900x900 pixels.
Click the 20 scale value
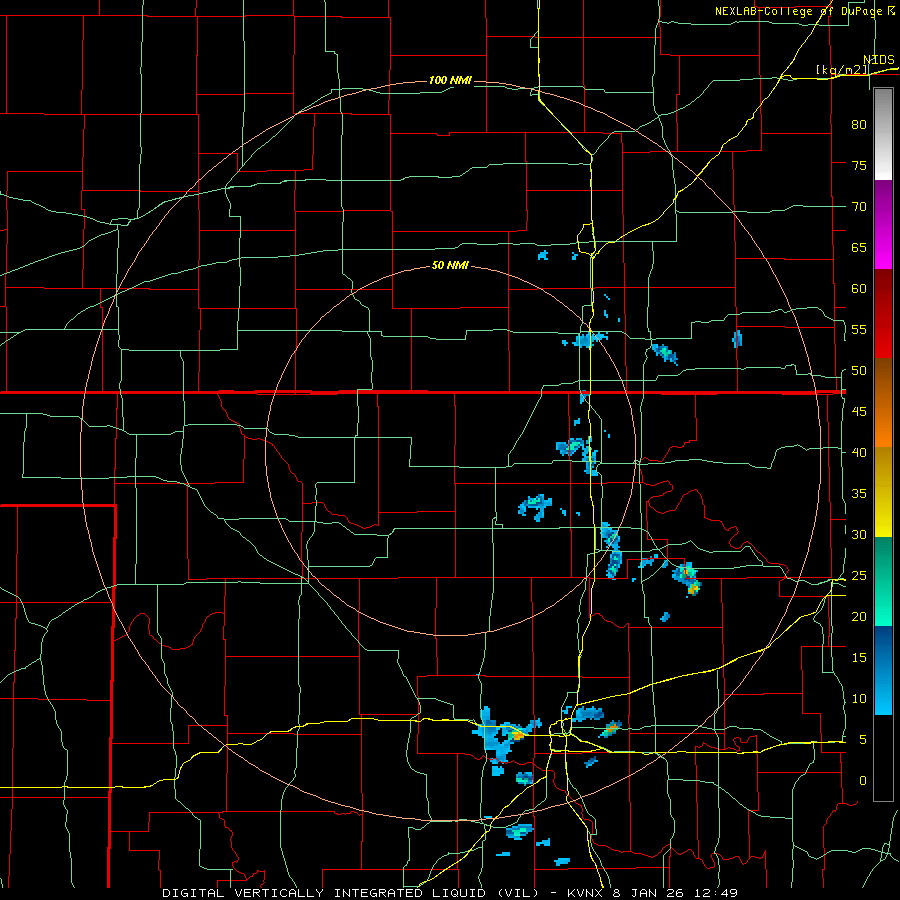pyautogui.click(x=859, y=616)
